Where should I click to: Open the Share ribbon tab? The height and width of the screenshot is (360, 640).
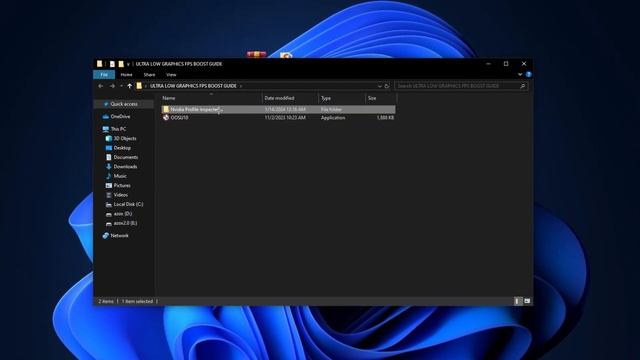[149, 75]
